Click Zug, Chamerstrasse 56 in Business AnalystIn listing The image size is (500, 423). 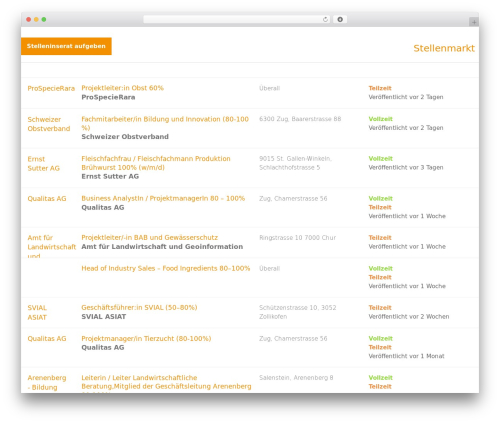293,199
